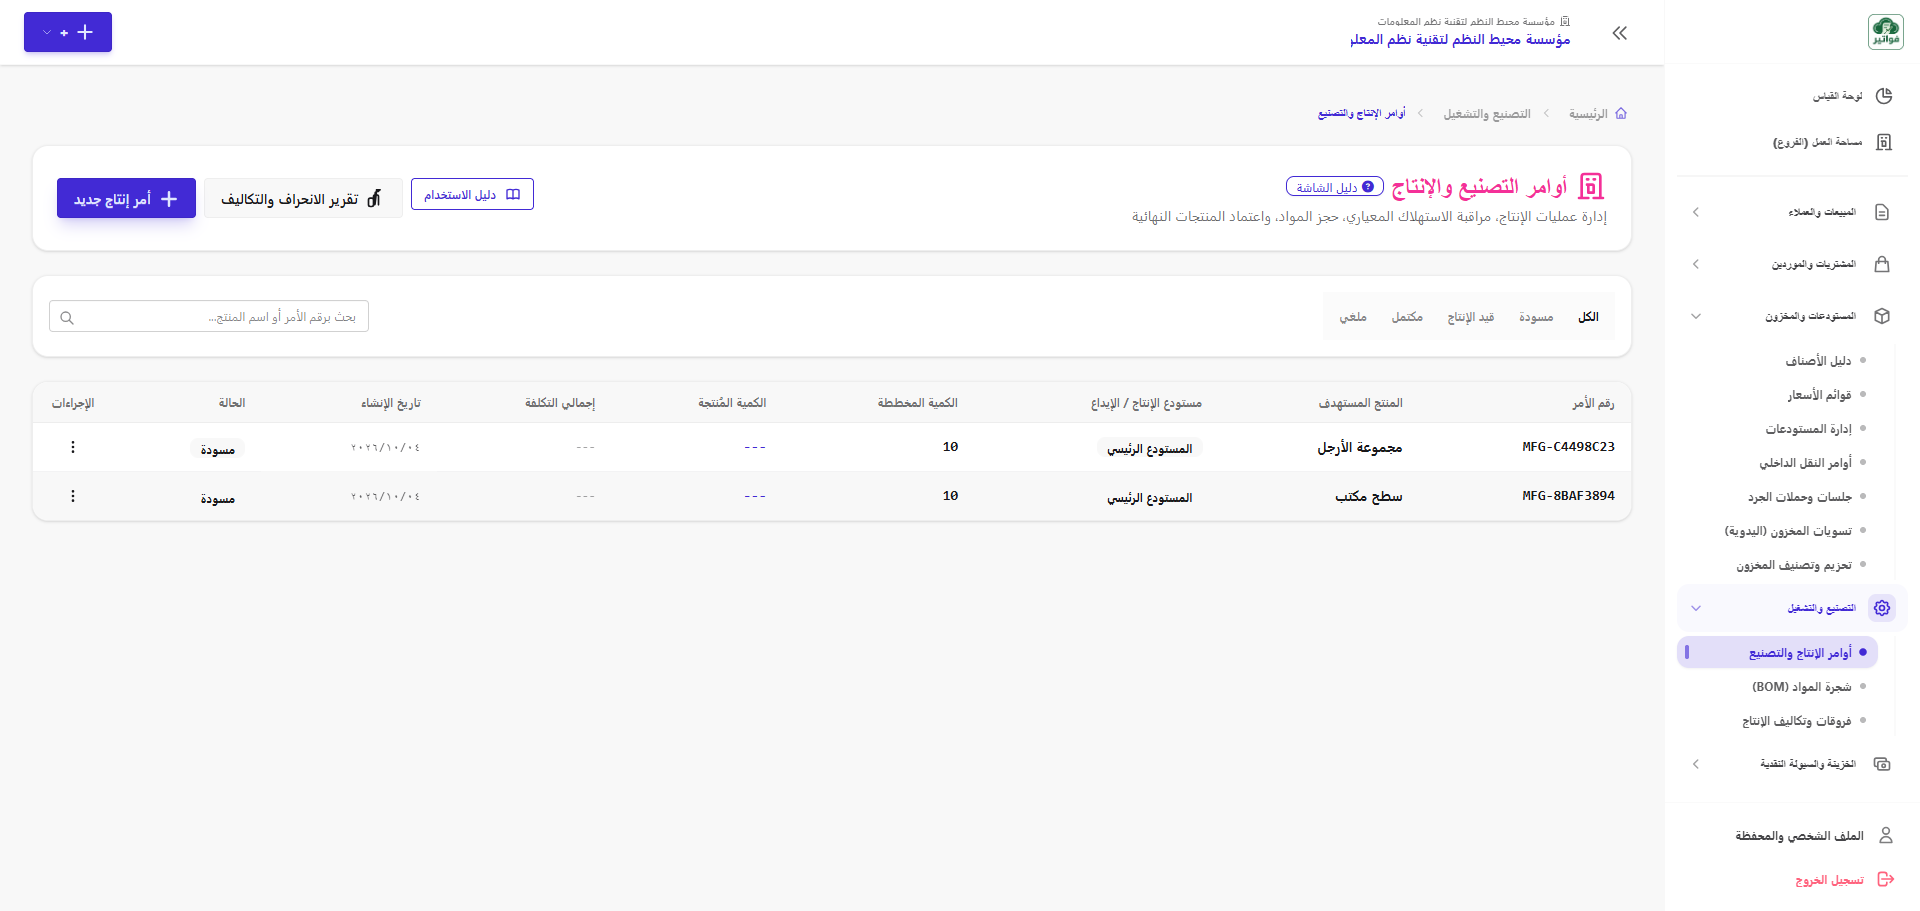Click company name link in header
The height and width of the screenshot is (911, 1920).
click(x=1460, y=39)
